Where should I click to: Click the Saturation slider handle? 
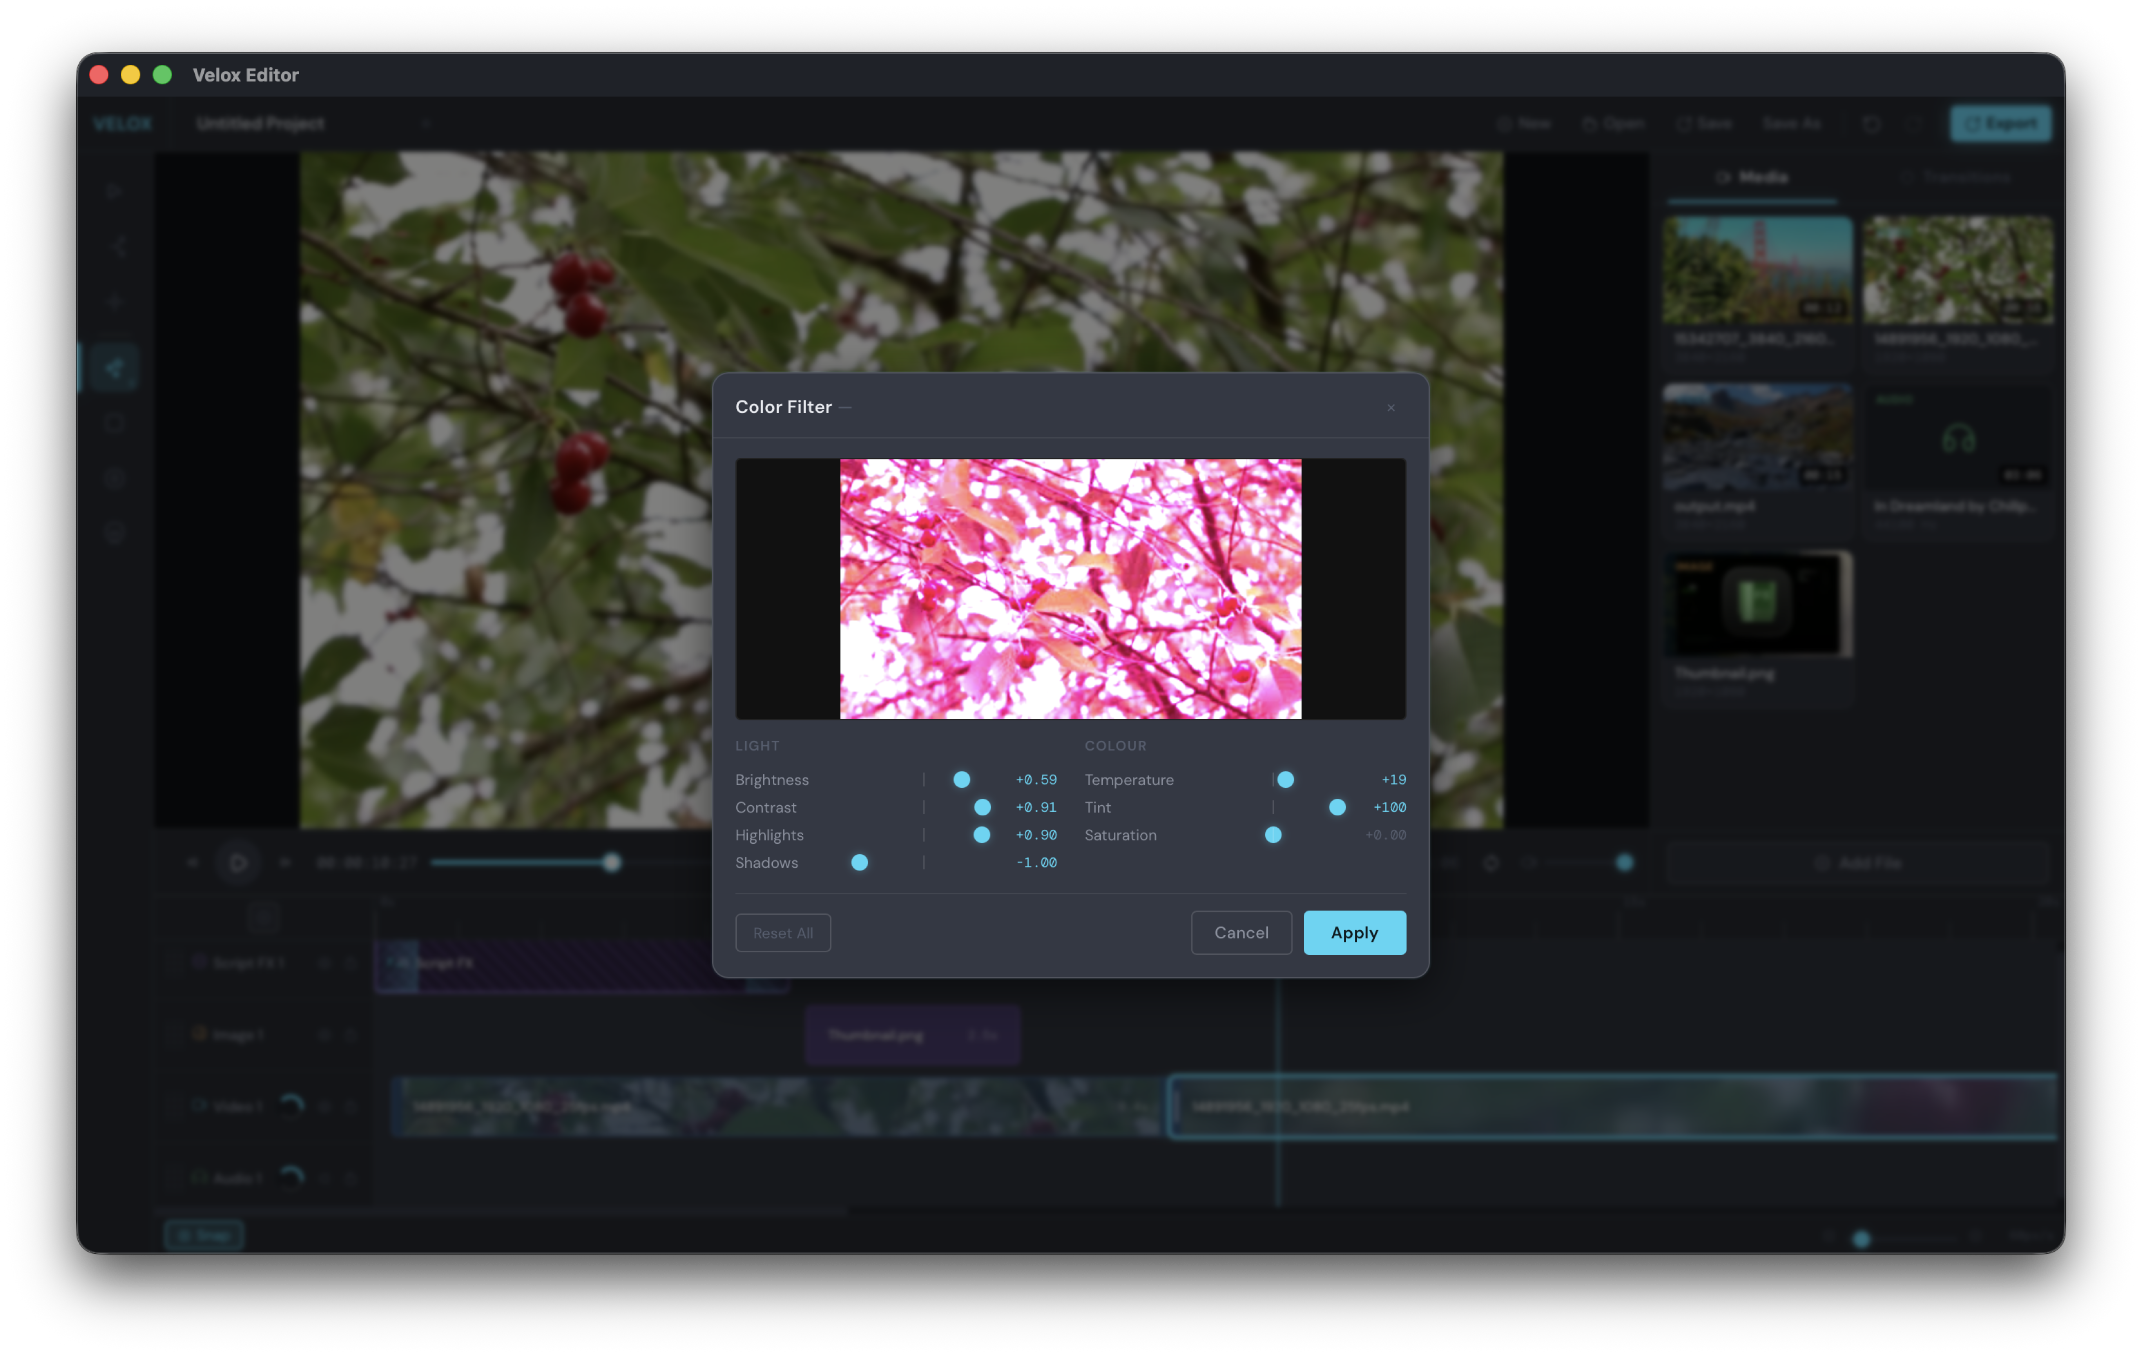pyautogui.click(x=1273, y=835)
